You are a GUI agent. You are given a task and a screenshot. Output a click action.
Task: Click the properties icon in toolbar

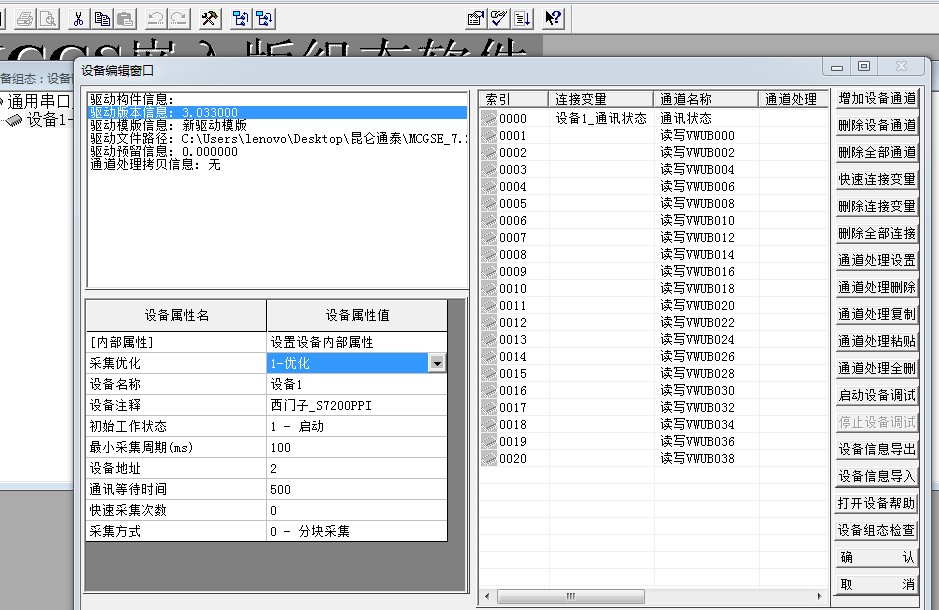pos(476,18)
